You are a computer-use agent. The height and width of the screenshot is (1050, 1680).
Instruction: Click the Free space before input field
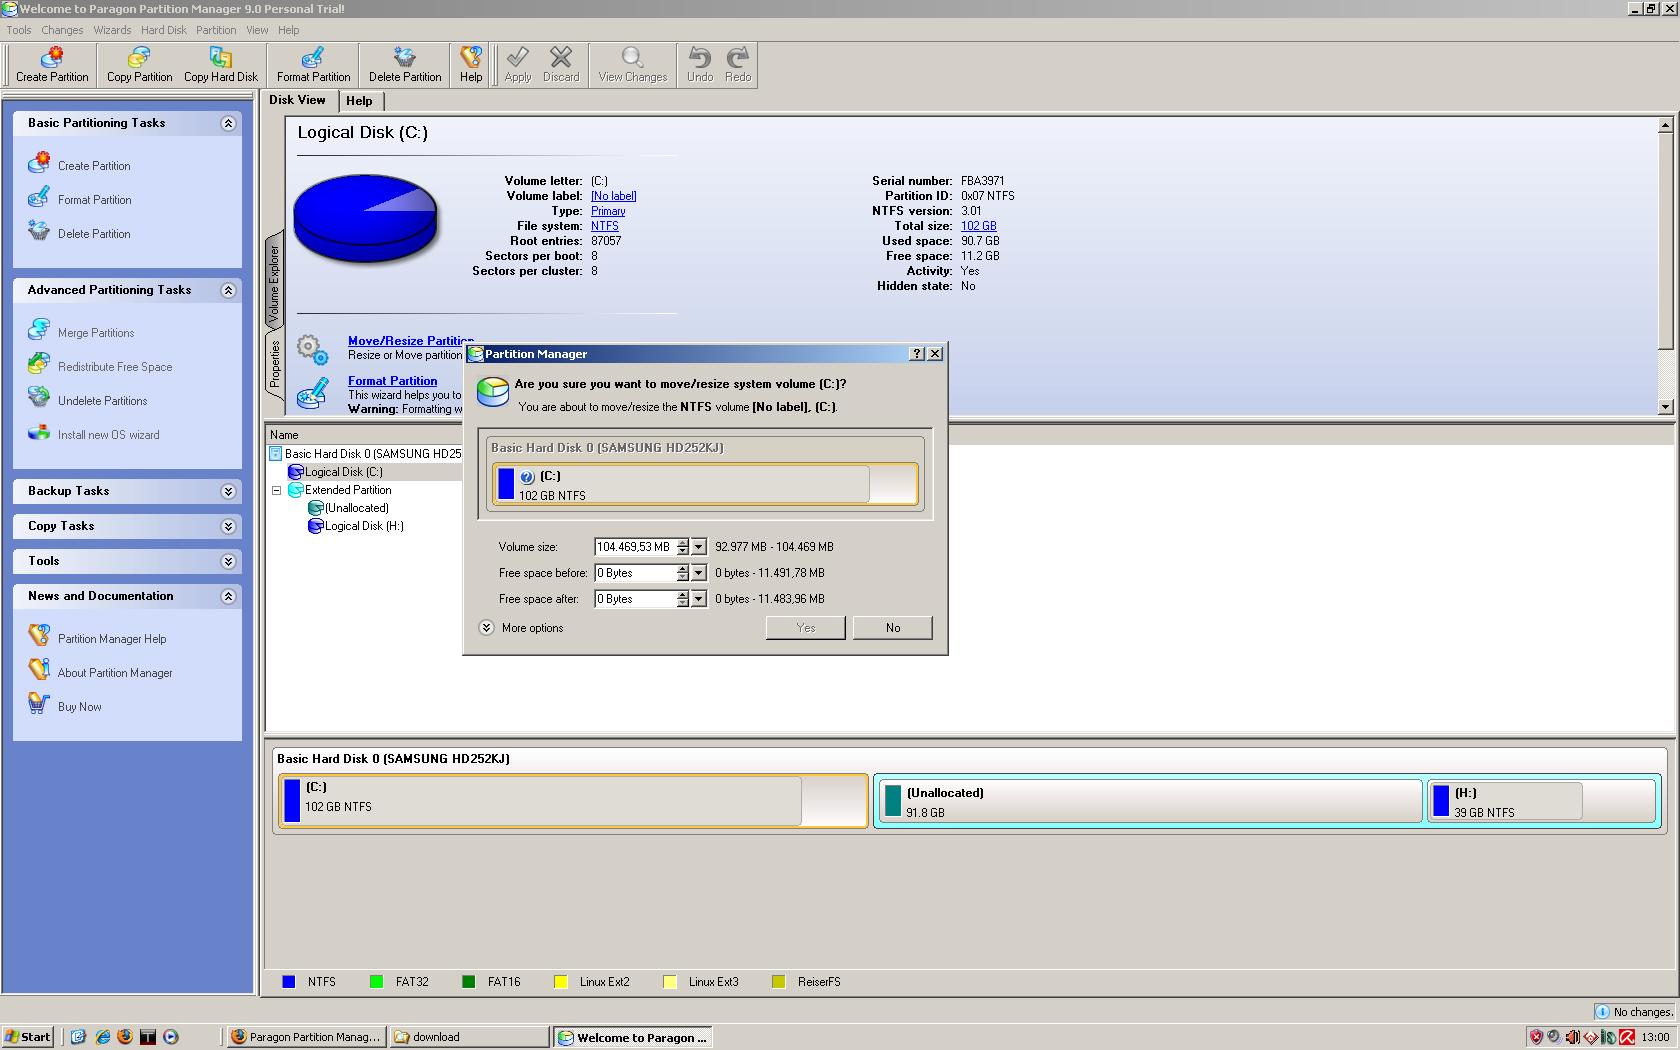pyautogui.click(x=635, y=573)
